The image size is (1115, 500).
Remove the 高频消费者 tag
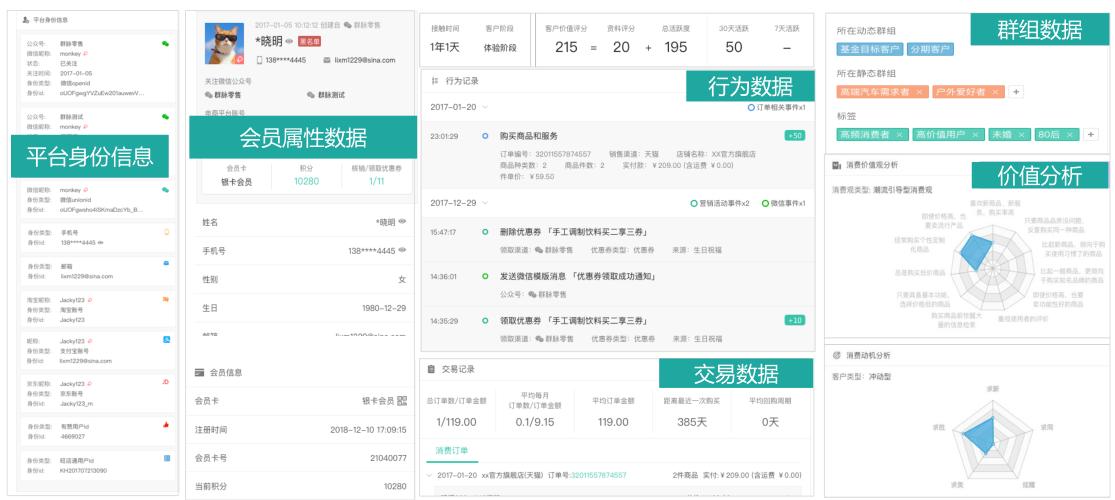(x=899, y=134)
